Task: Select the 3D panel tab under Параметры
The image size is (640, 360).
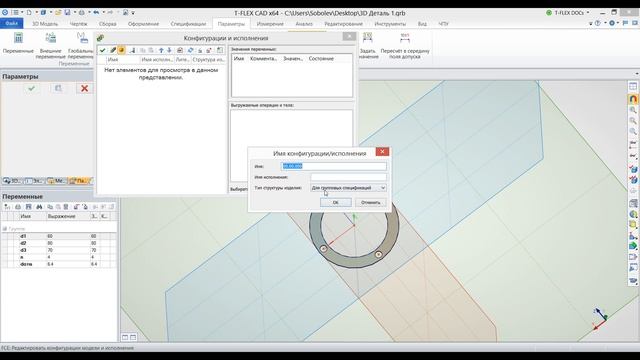Action: click(x=12, y=180)
